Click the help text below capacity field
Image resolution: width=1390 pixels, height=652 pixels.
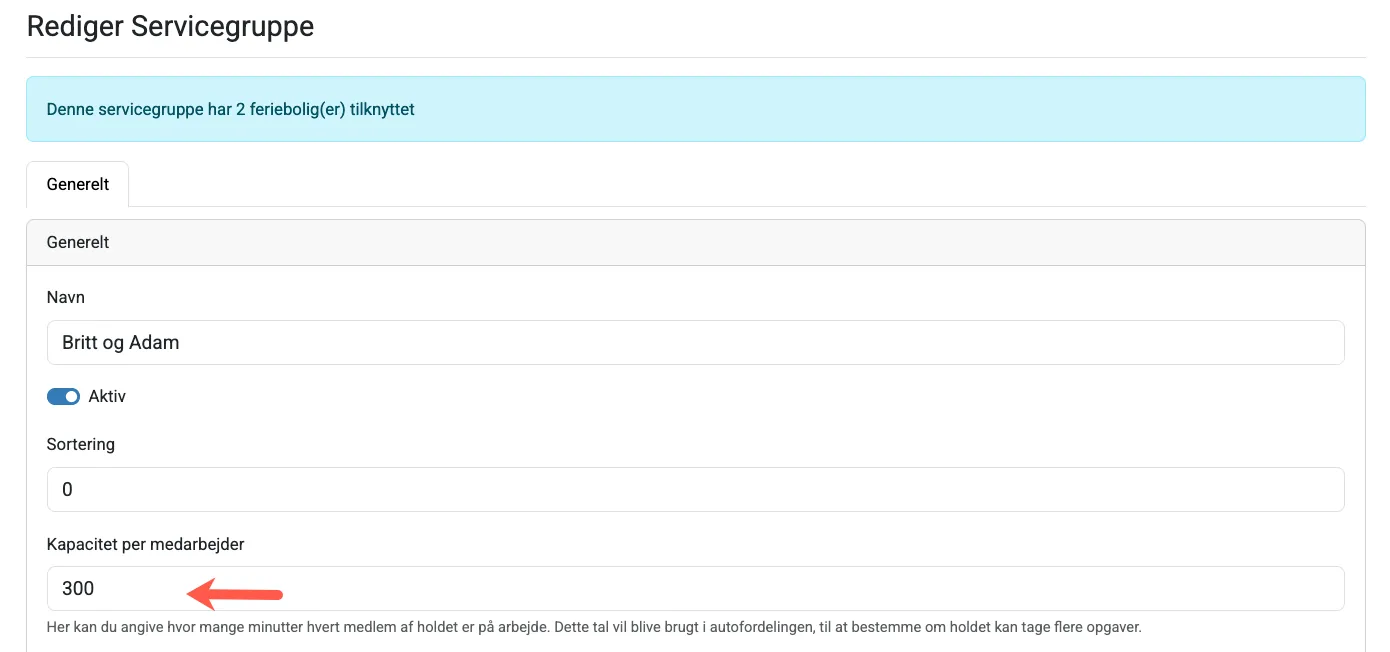pos(594,628)
